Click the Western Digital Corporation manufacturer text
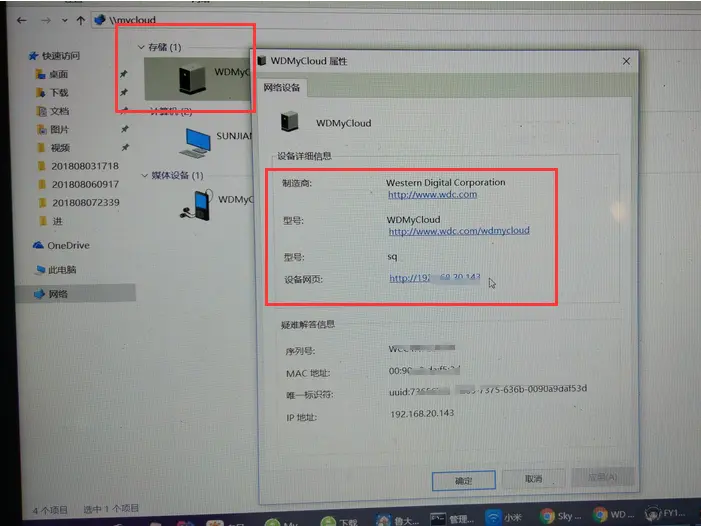This screenshot has width=701, height=526. coord(446,182)
